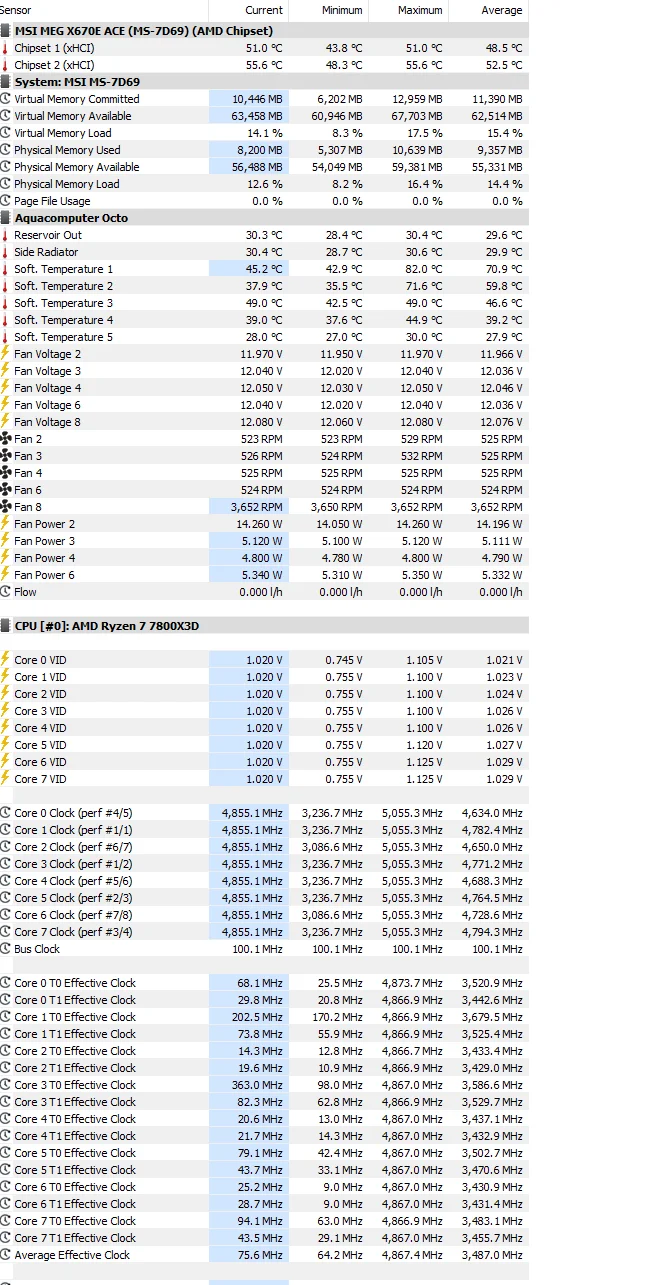Click the lightning icon beside Fan Voltage 8
Image resolution: width=670 pixels, height=1285 pixels.
coord(5,422)
